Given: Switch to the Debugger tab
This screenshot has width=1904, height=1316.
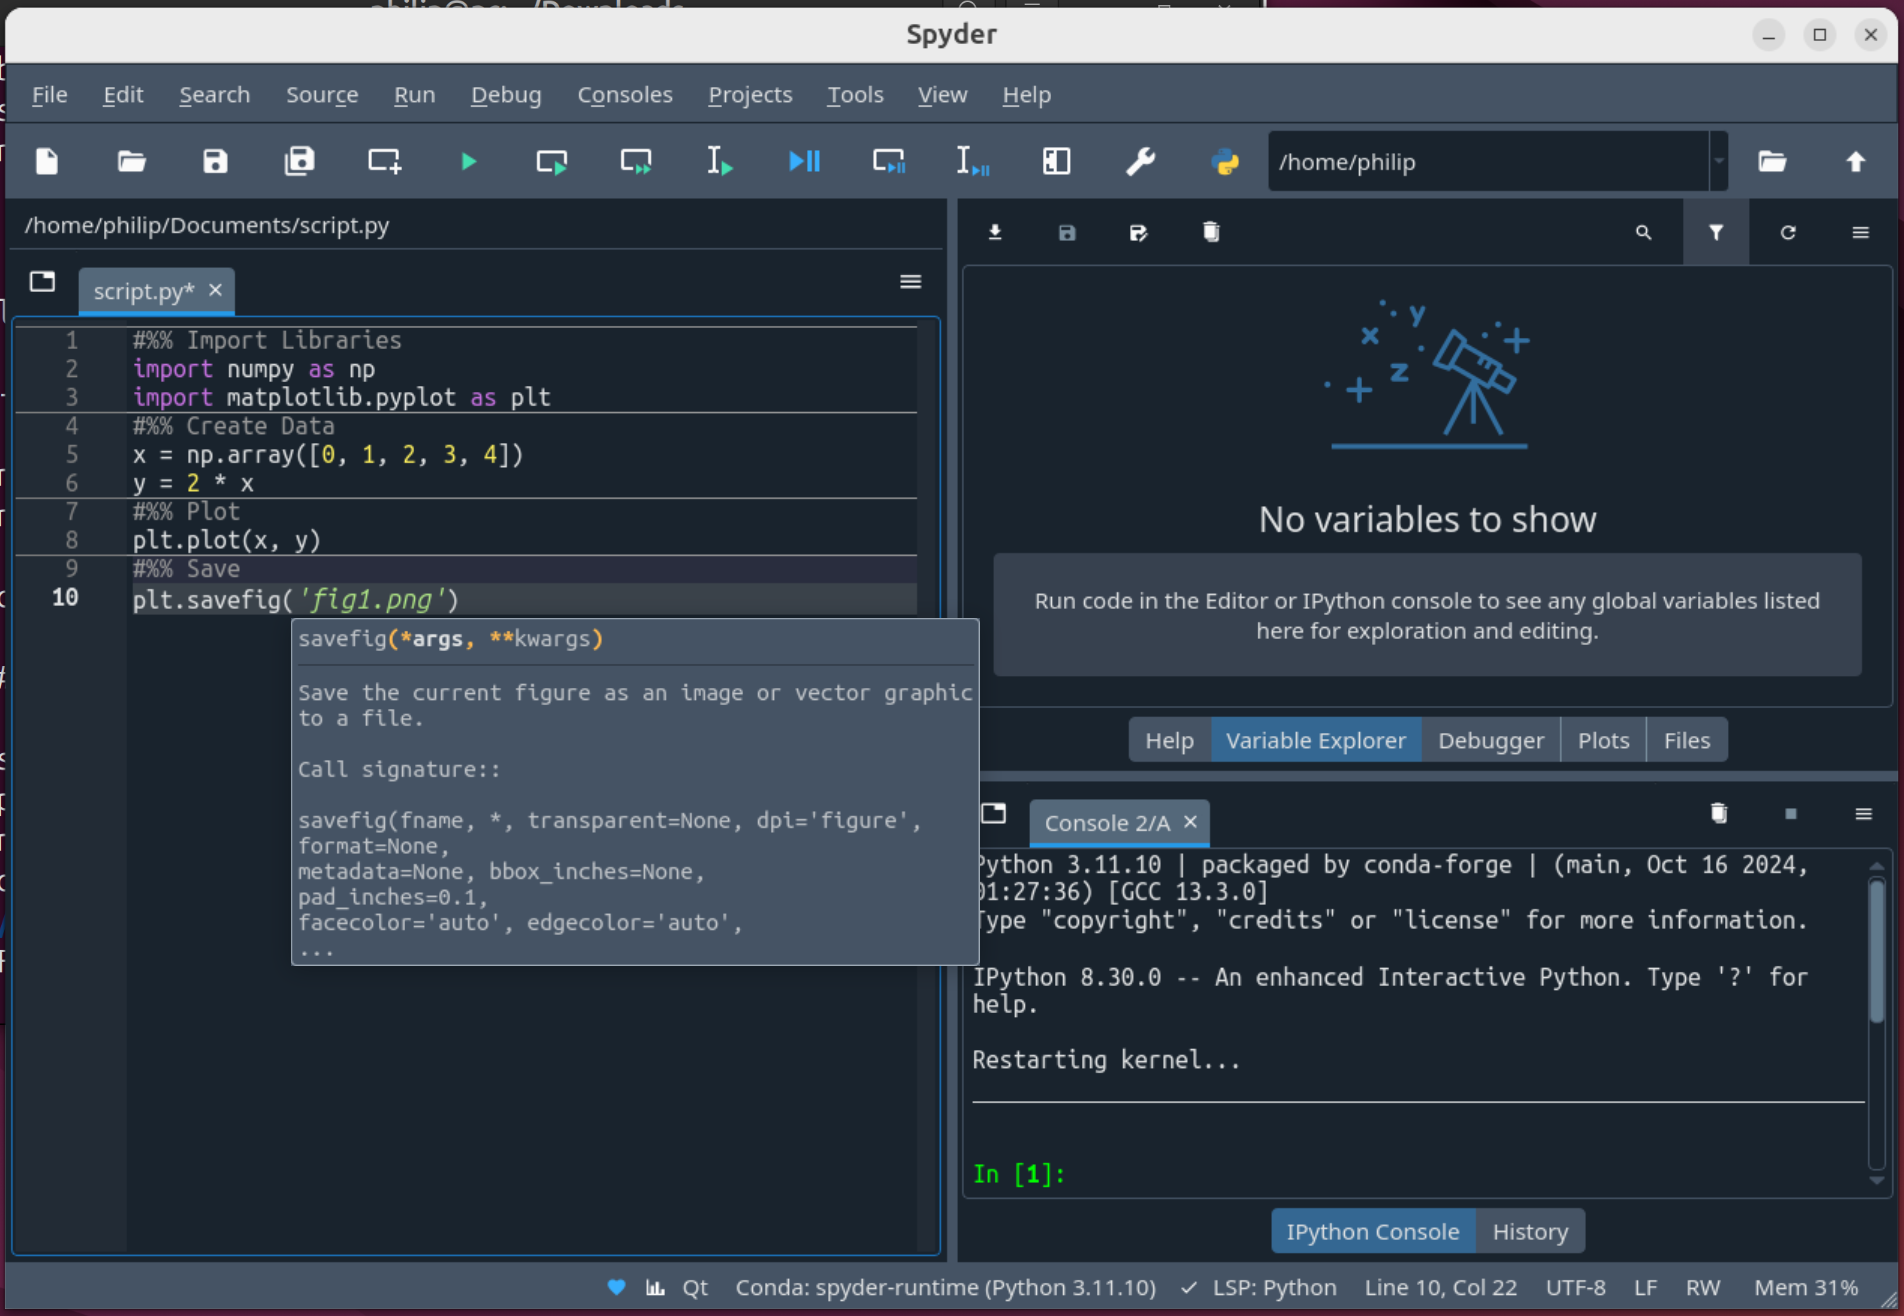Looking at the screenshot, I should click(x=1490, y=740).
